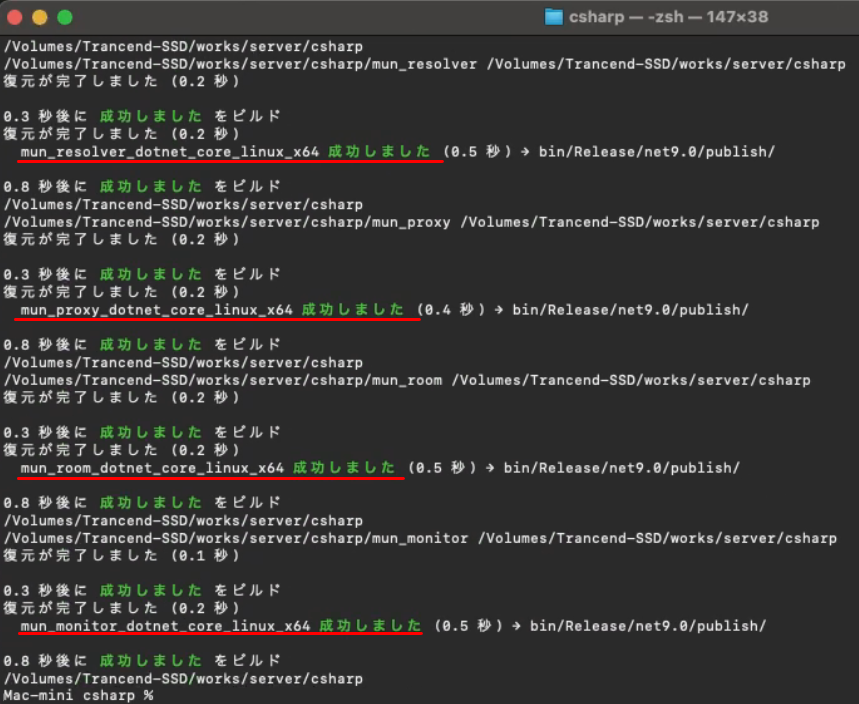Click the 'Mac-mini csharp %' command prompt

pyautogui.click(x=78, y=695)
